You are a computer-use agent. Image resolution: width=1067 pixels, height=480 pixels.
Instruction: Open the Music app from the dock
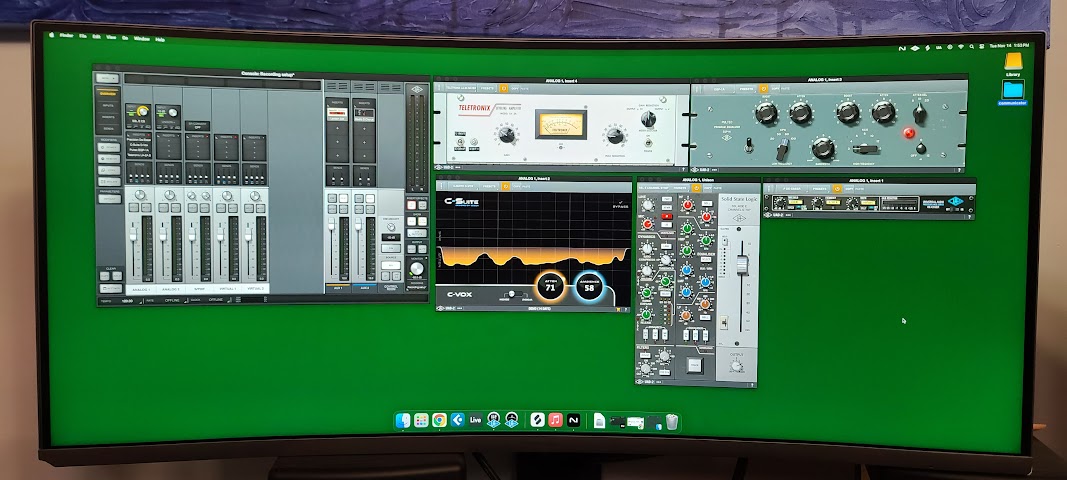(x=555, y=420)
